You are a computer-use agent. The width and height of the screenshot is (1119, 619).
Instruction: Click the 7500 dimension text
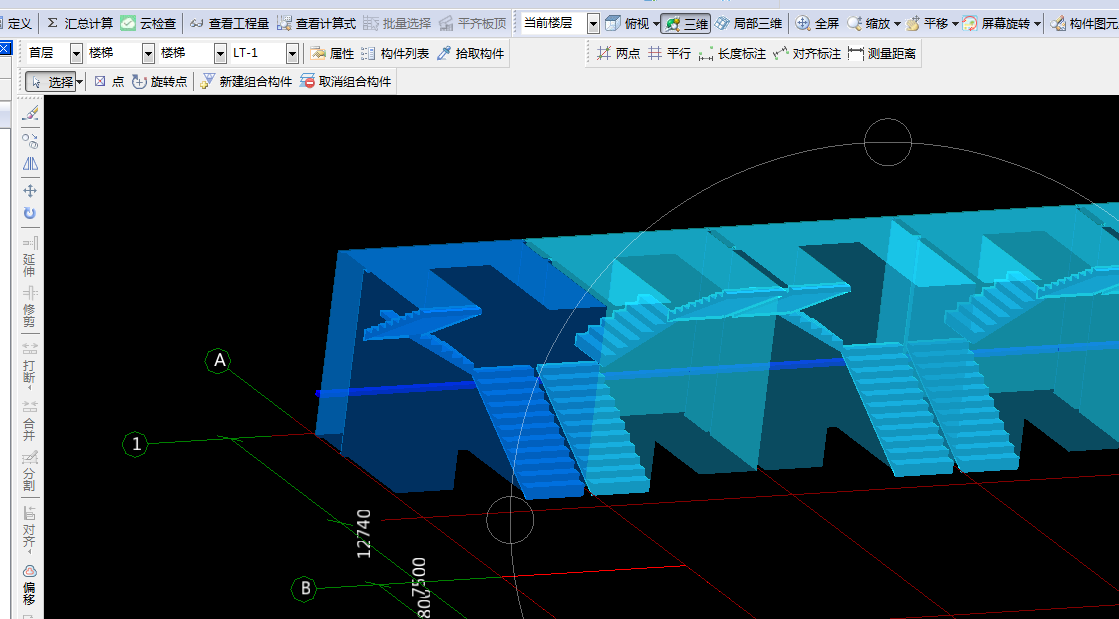[x=419, y=577]
